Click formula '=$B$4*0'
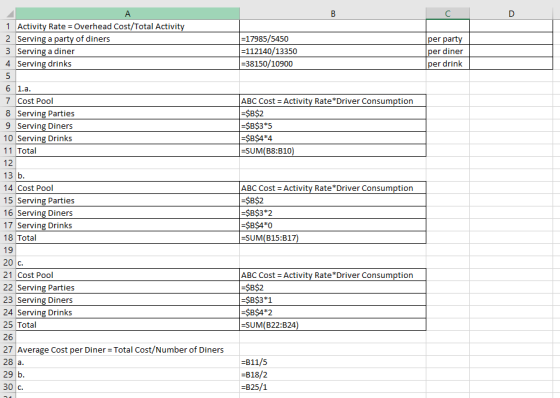560x398 pixels. [x=332, y=225]
